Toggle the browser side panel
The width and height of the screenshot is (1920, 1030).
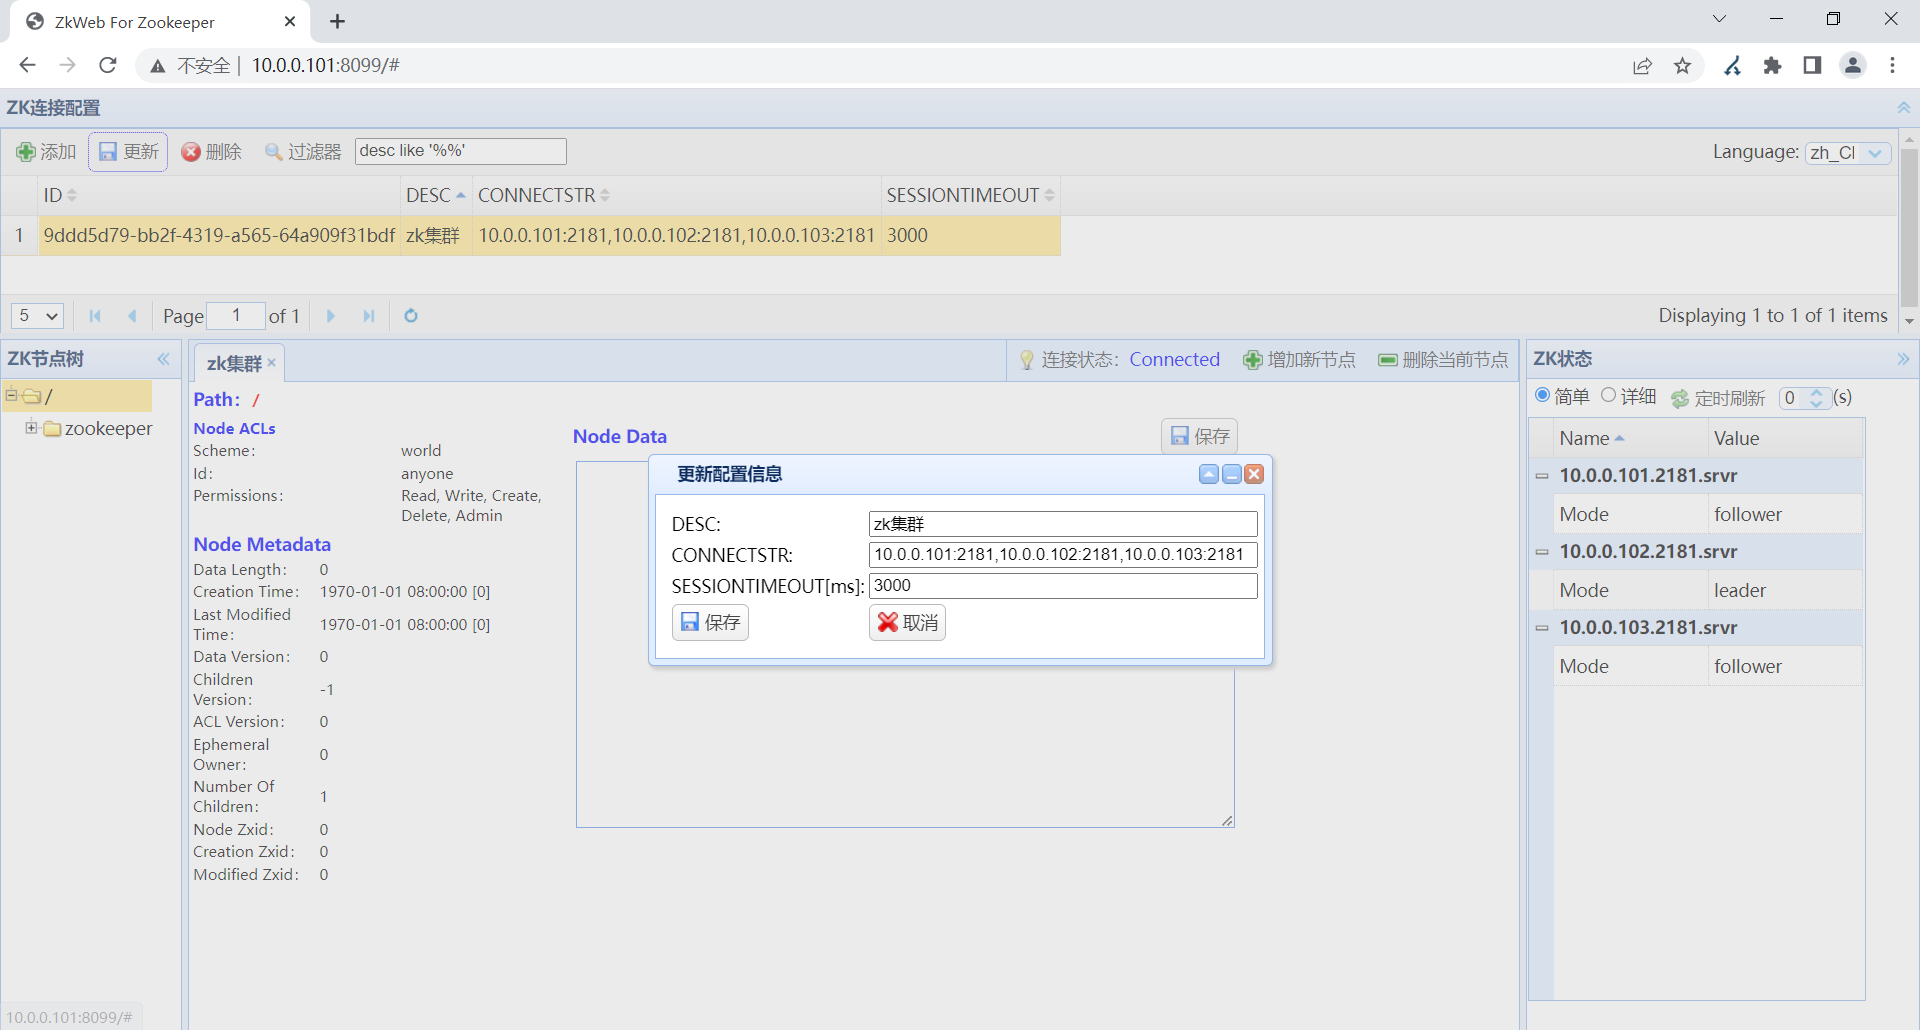[x=1812, y=66]
